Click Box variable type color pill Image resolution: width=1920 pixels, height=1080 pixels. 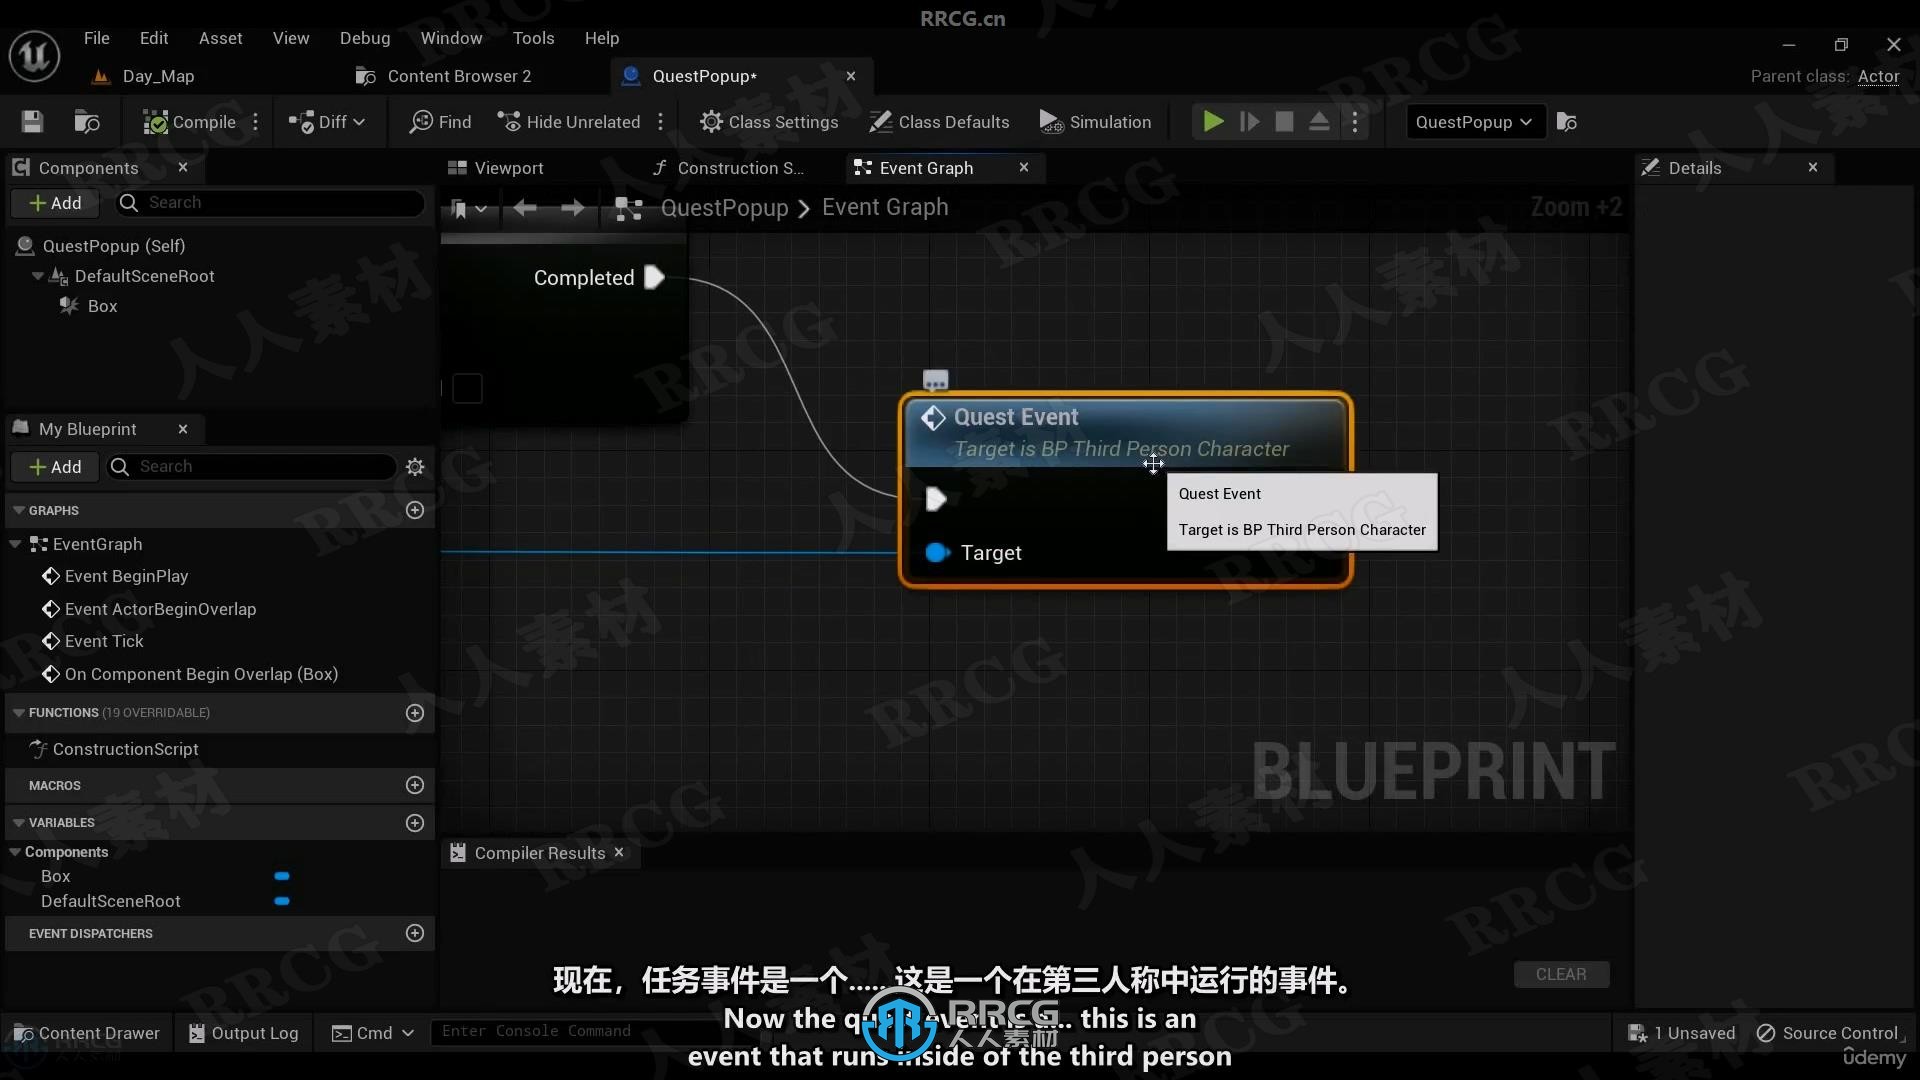pyautogui.click(x=282, y=876)
